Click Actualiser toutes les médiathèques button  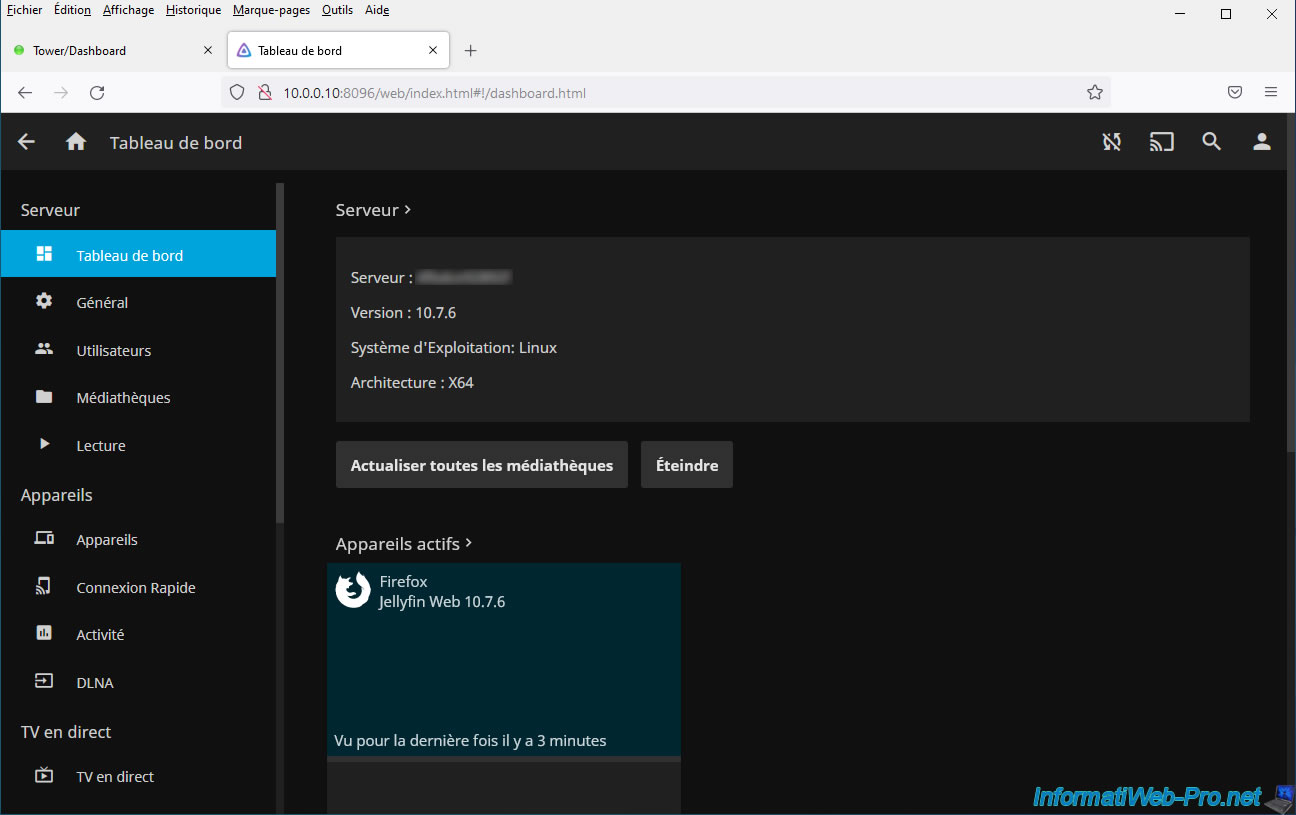click(x=481, y=465)
